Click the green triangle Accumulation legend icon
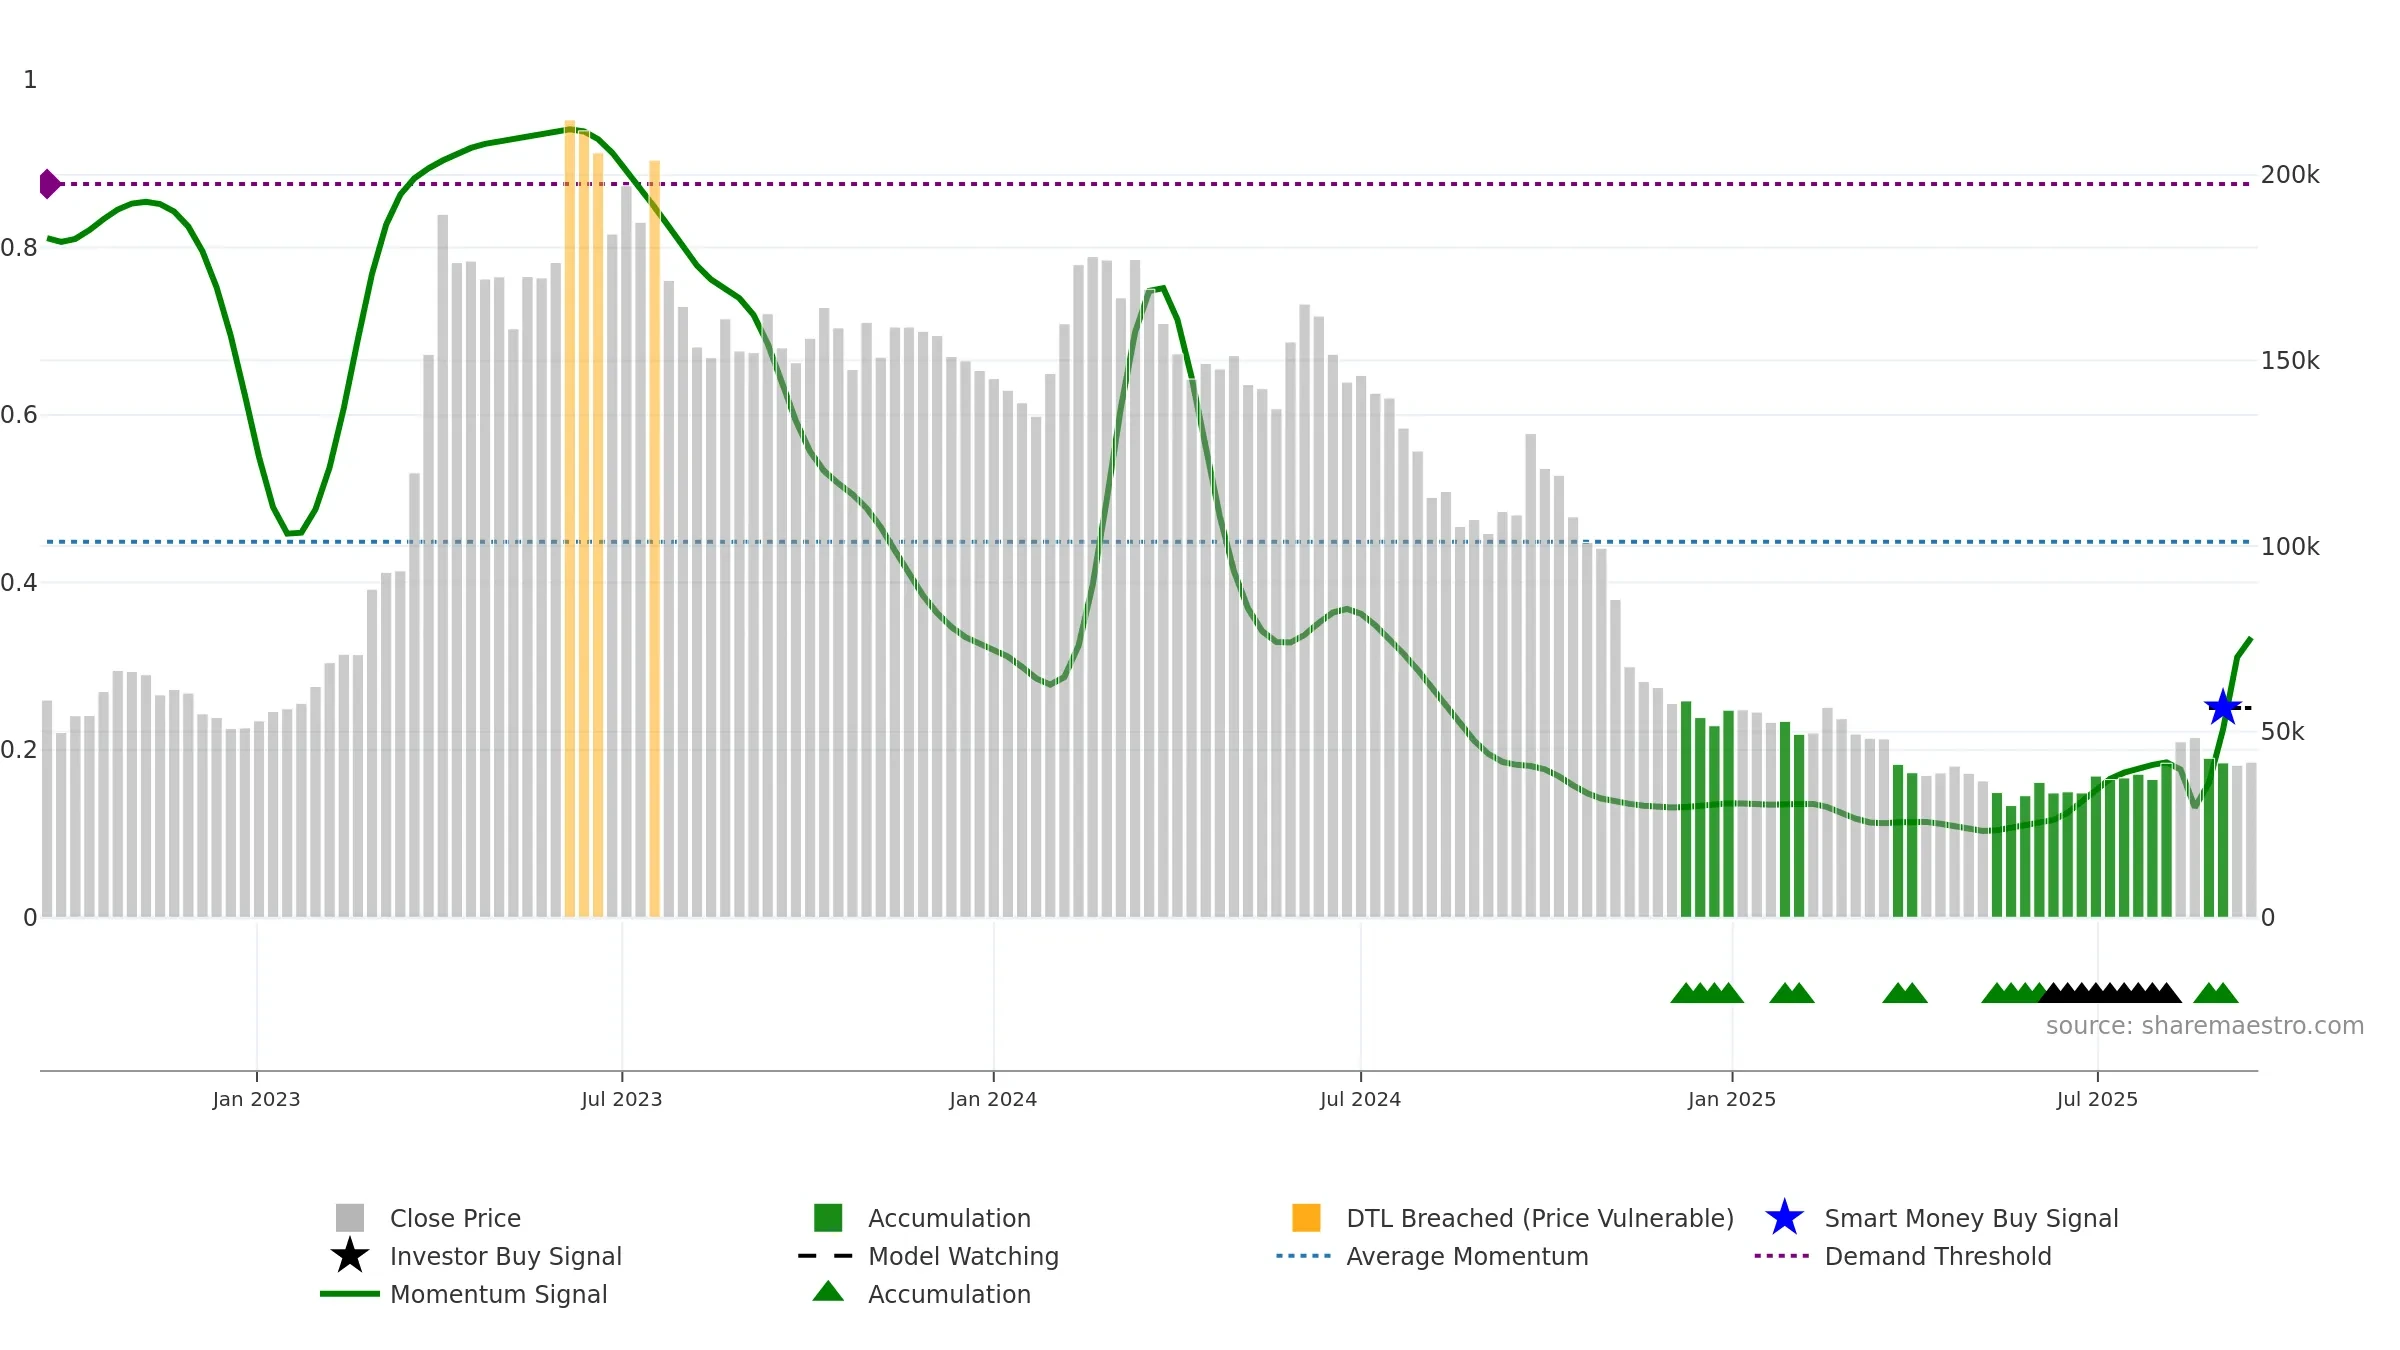This screenshot has width=2400, height=1350. 828,1292
